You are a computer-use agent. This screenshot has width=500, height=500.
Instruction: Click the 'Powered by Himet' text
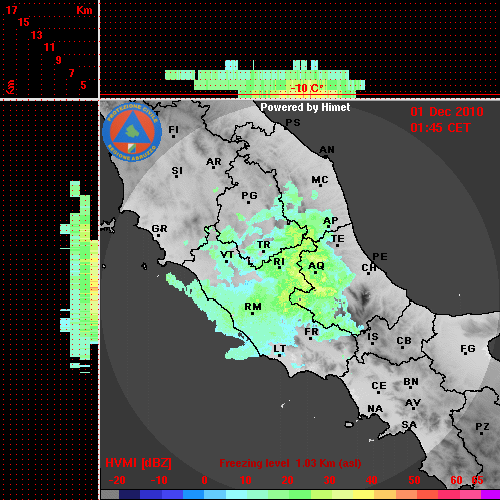pos(305,107)
